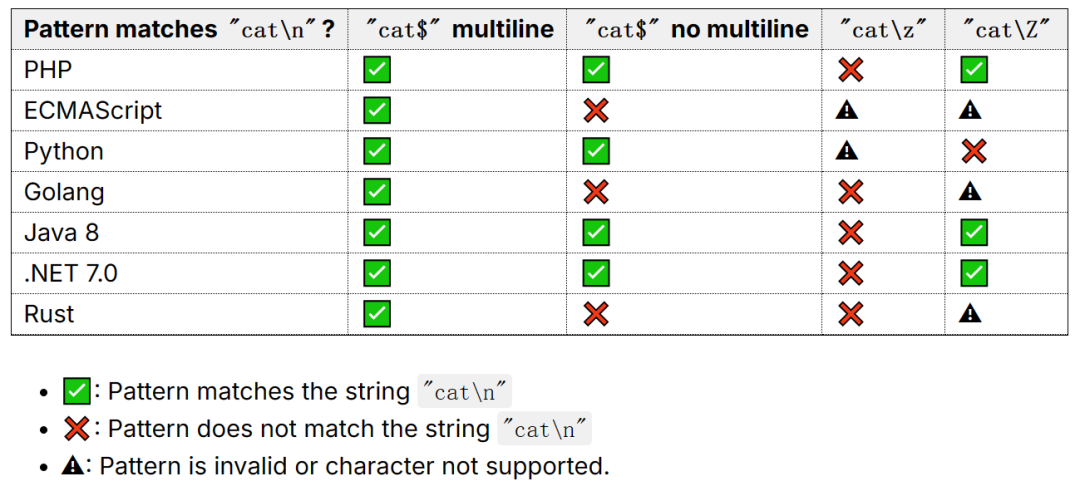Click the warning triangle for ECMAScript cat\z
This screenshot has height=491, width=1080.
(x=847, y=110)
